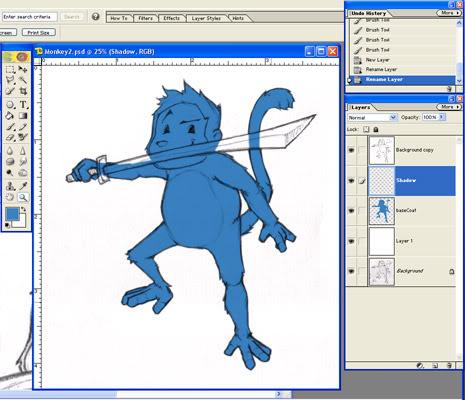This screenshot has height=400, width=465.
Task: Select the Ellipse shape tool
Action: point(10,105)
